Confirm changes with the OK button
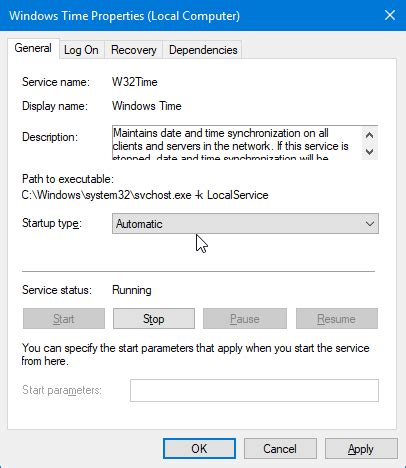This screenshot has width=406, height=468. click(x=199, y=449)
